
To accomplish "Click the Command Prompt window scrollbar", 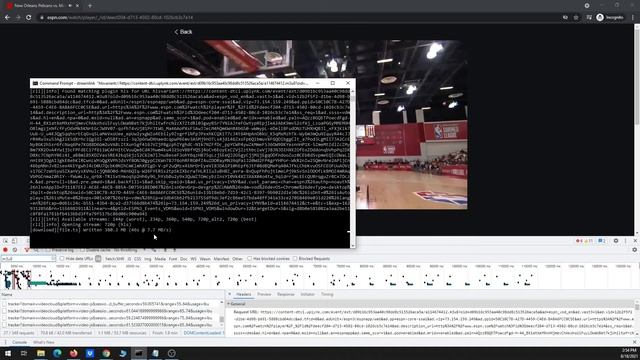I will (x=352, y=167).
